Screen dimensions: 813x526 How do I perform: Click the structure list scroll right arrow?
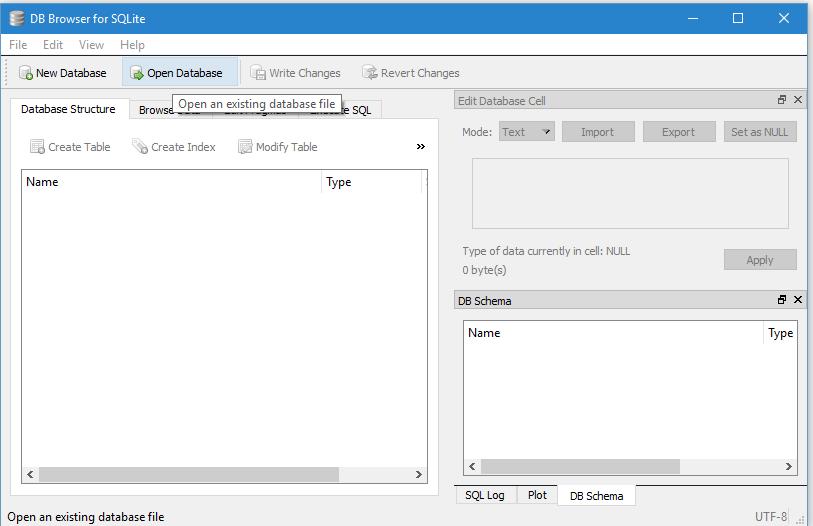(418, 474)
